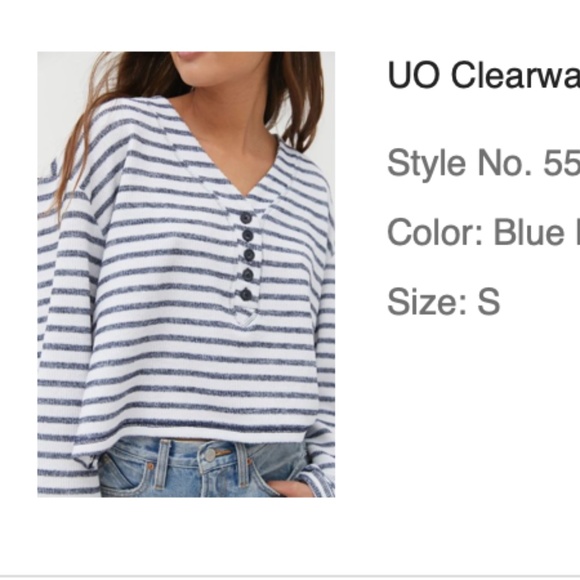This screenshot has height=580, width=580.
Task: Click the top button on the striped shirt
Action: point(246,218)
